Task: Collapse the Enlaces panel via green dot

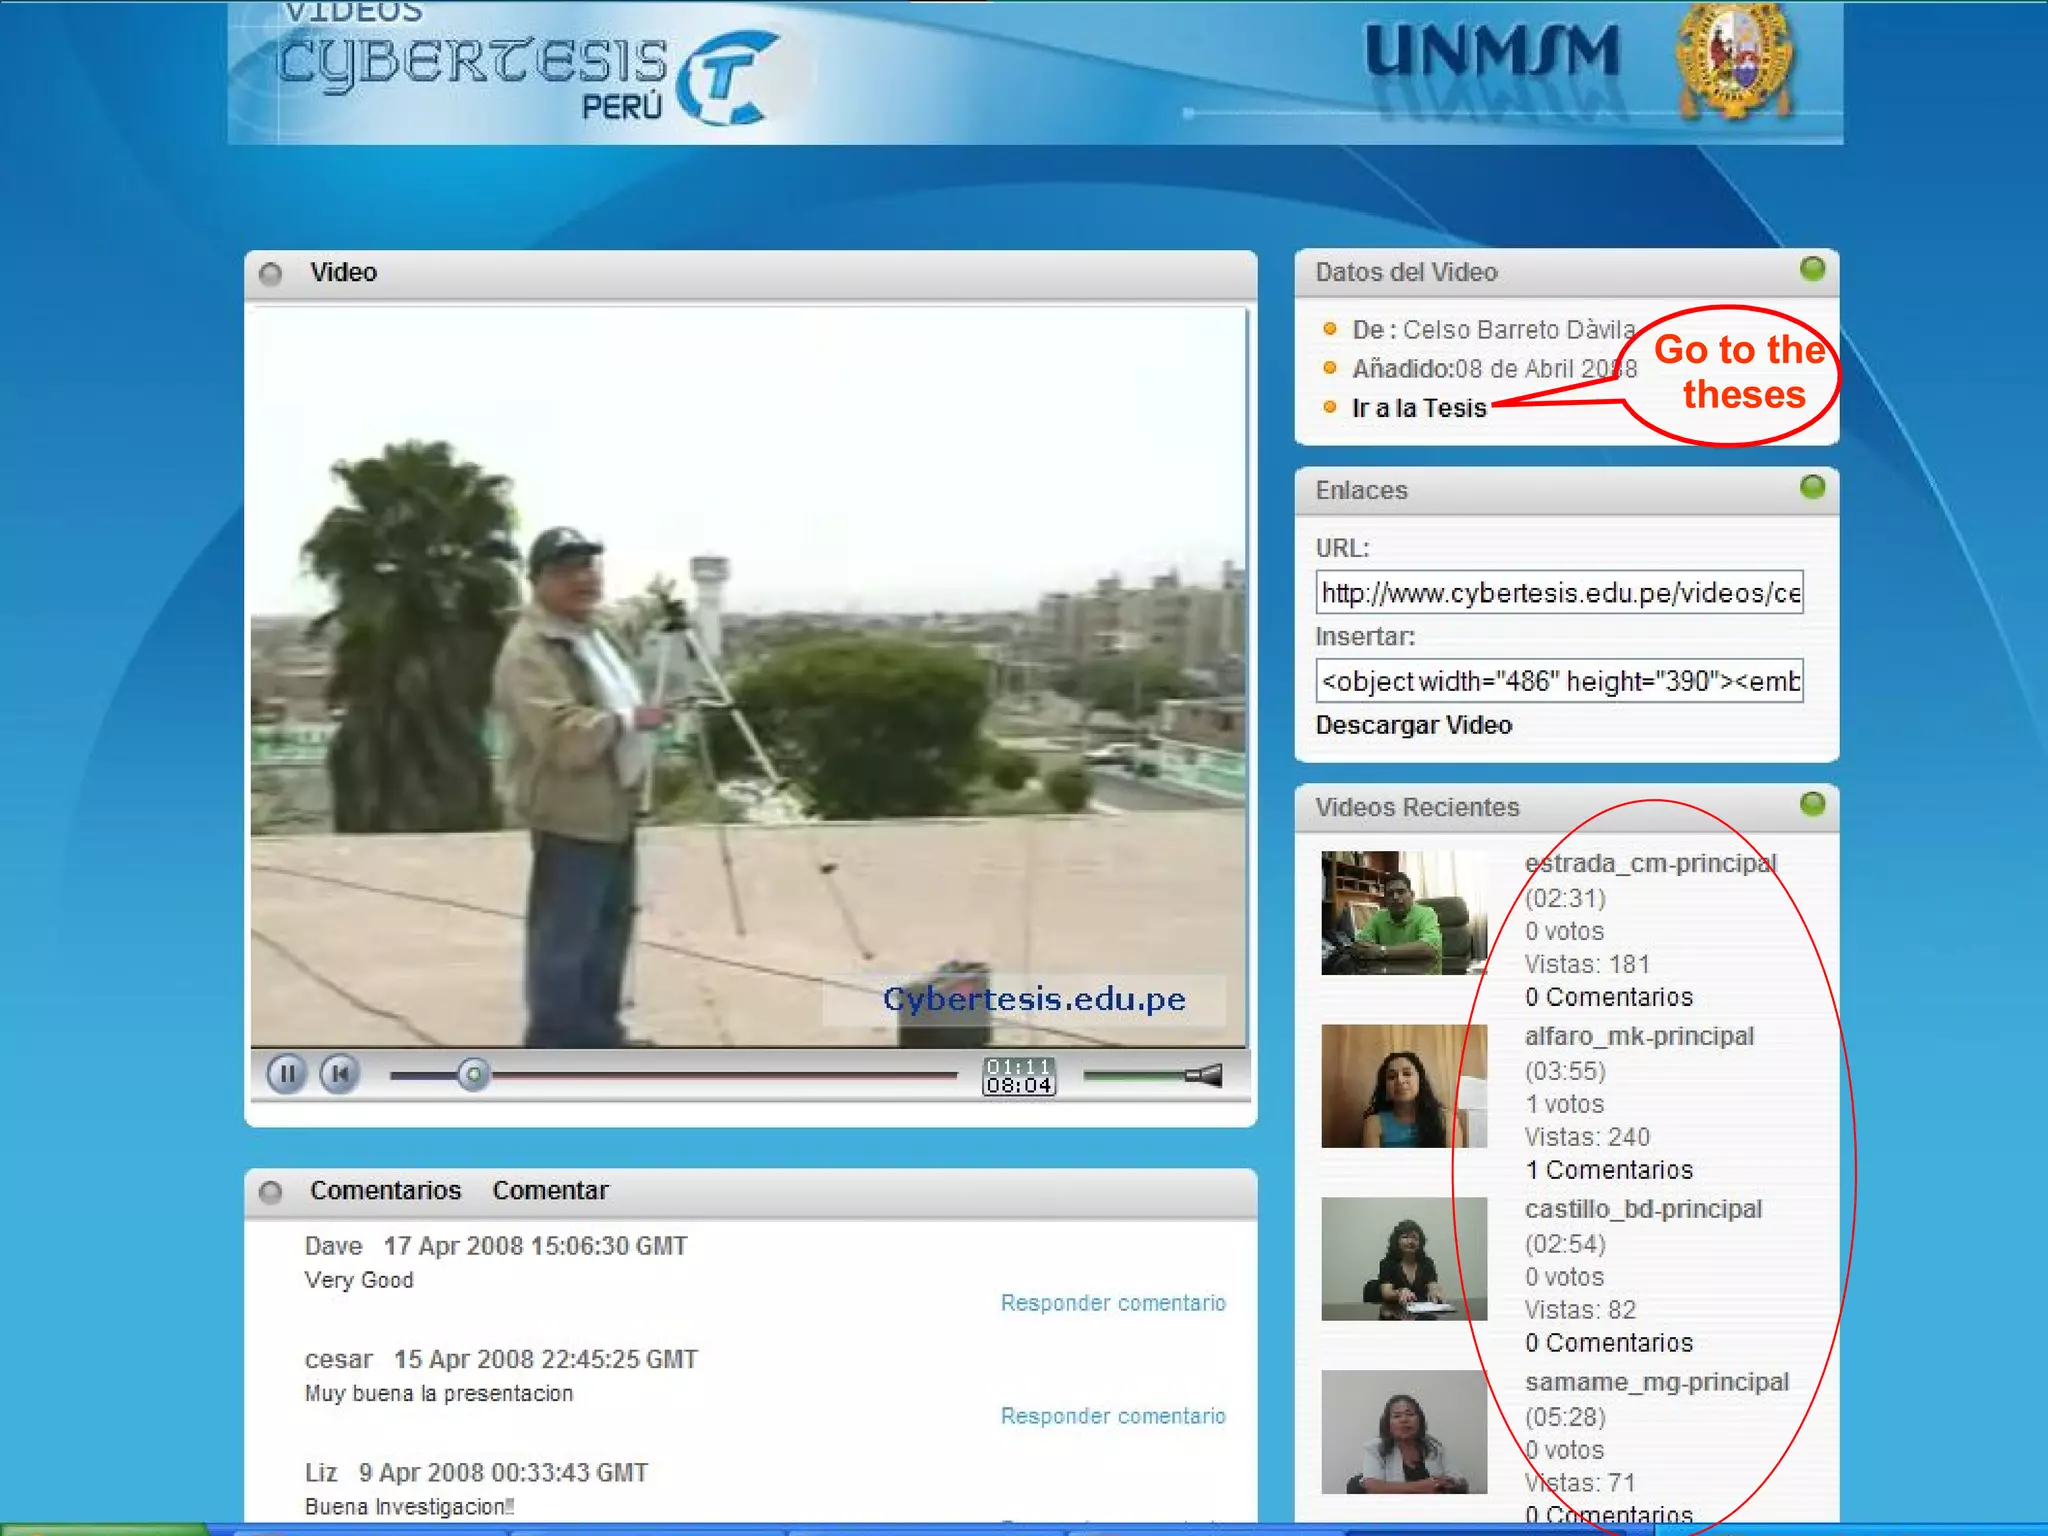Action: (x=1812, y=487)
